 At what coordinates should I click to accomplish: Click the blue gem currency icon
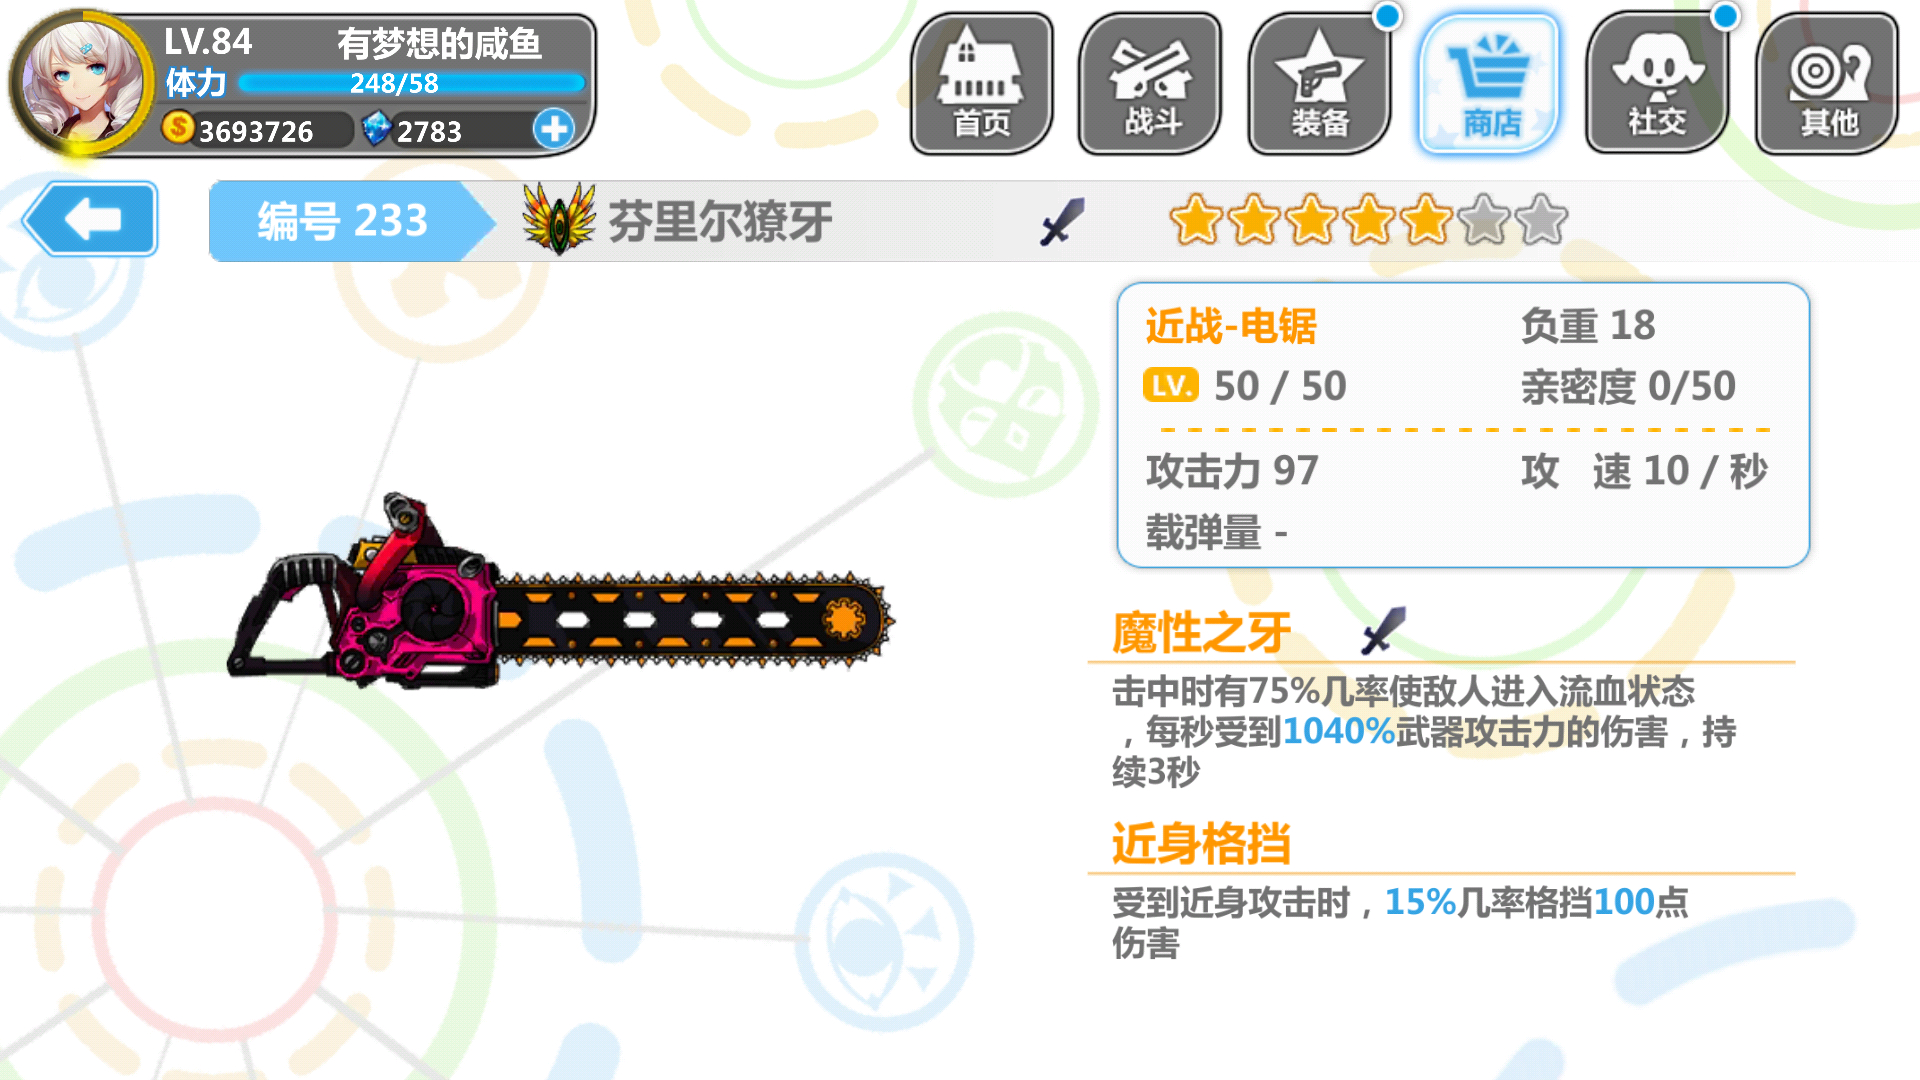[376, 128]
